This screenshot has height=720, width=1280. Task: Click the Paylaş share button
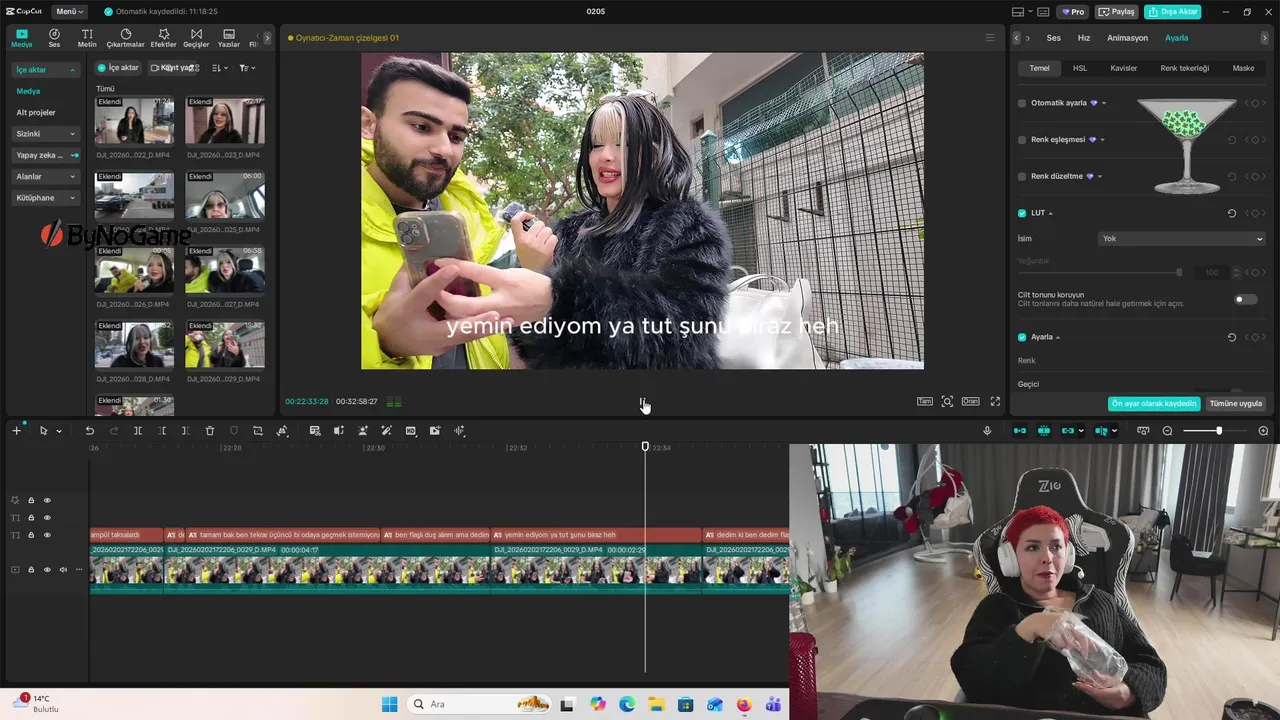[1117, 12]
